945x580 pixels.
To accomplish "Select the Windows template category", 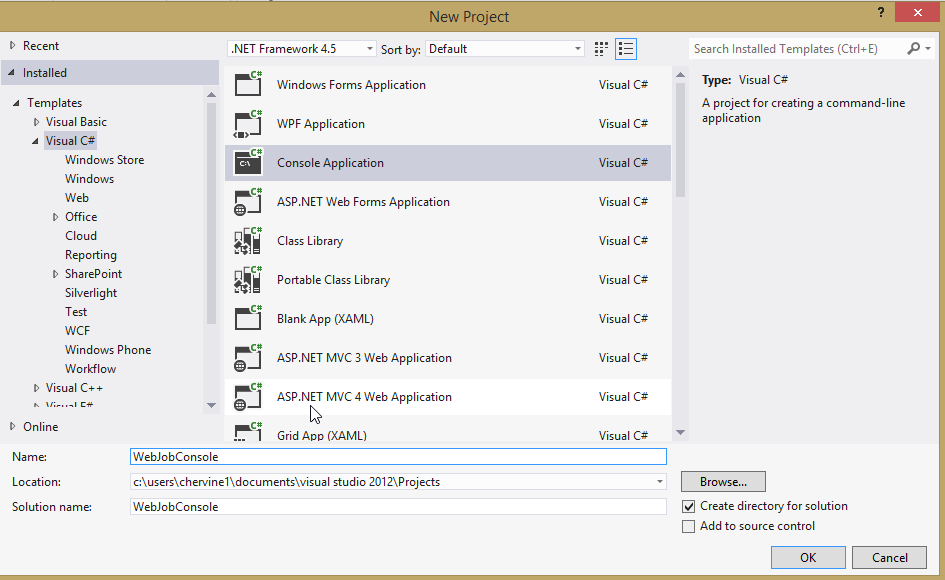I will 89,179.
